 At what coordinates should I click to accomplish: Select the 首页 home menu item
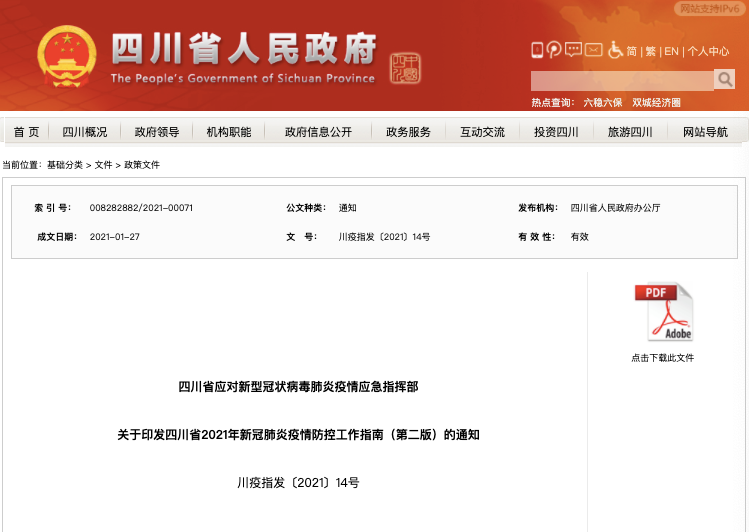click(x=27, y=132)
